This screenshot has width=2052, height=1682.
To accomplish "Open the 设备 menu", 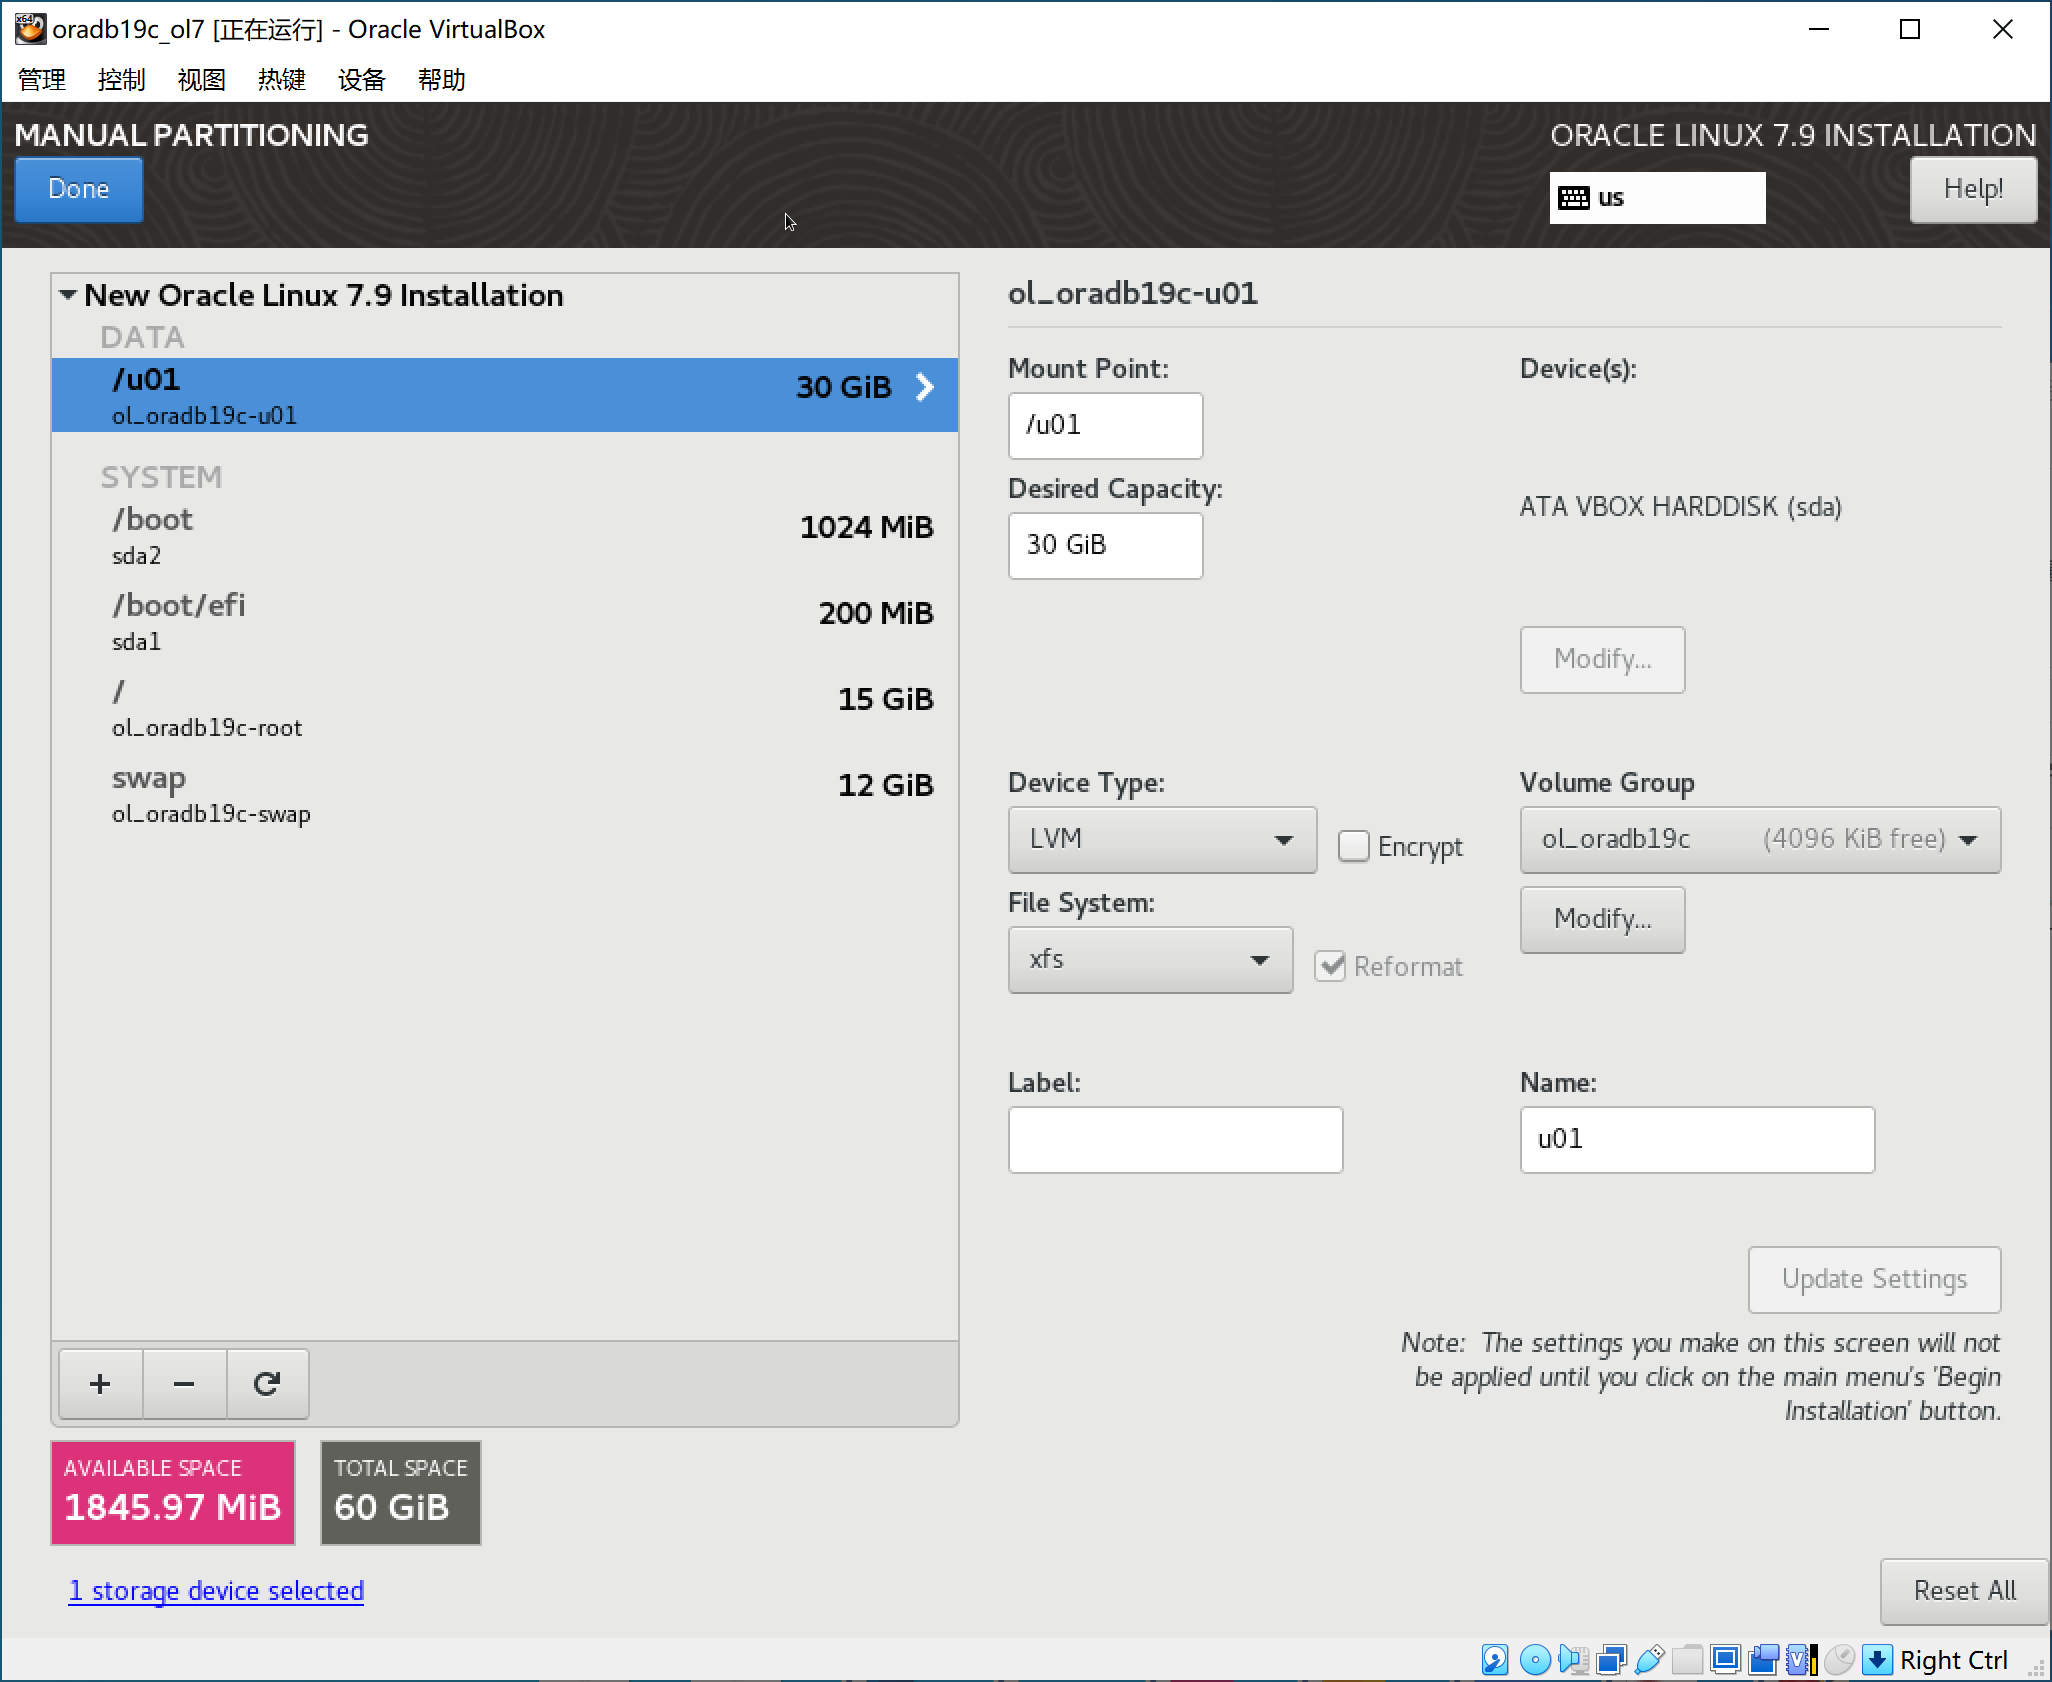I will (x=361, y=79).
